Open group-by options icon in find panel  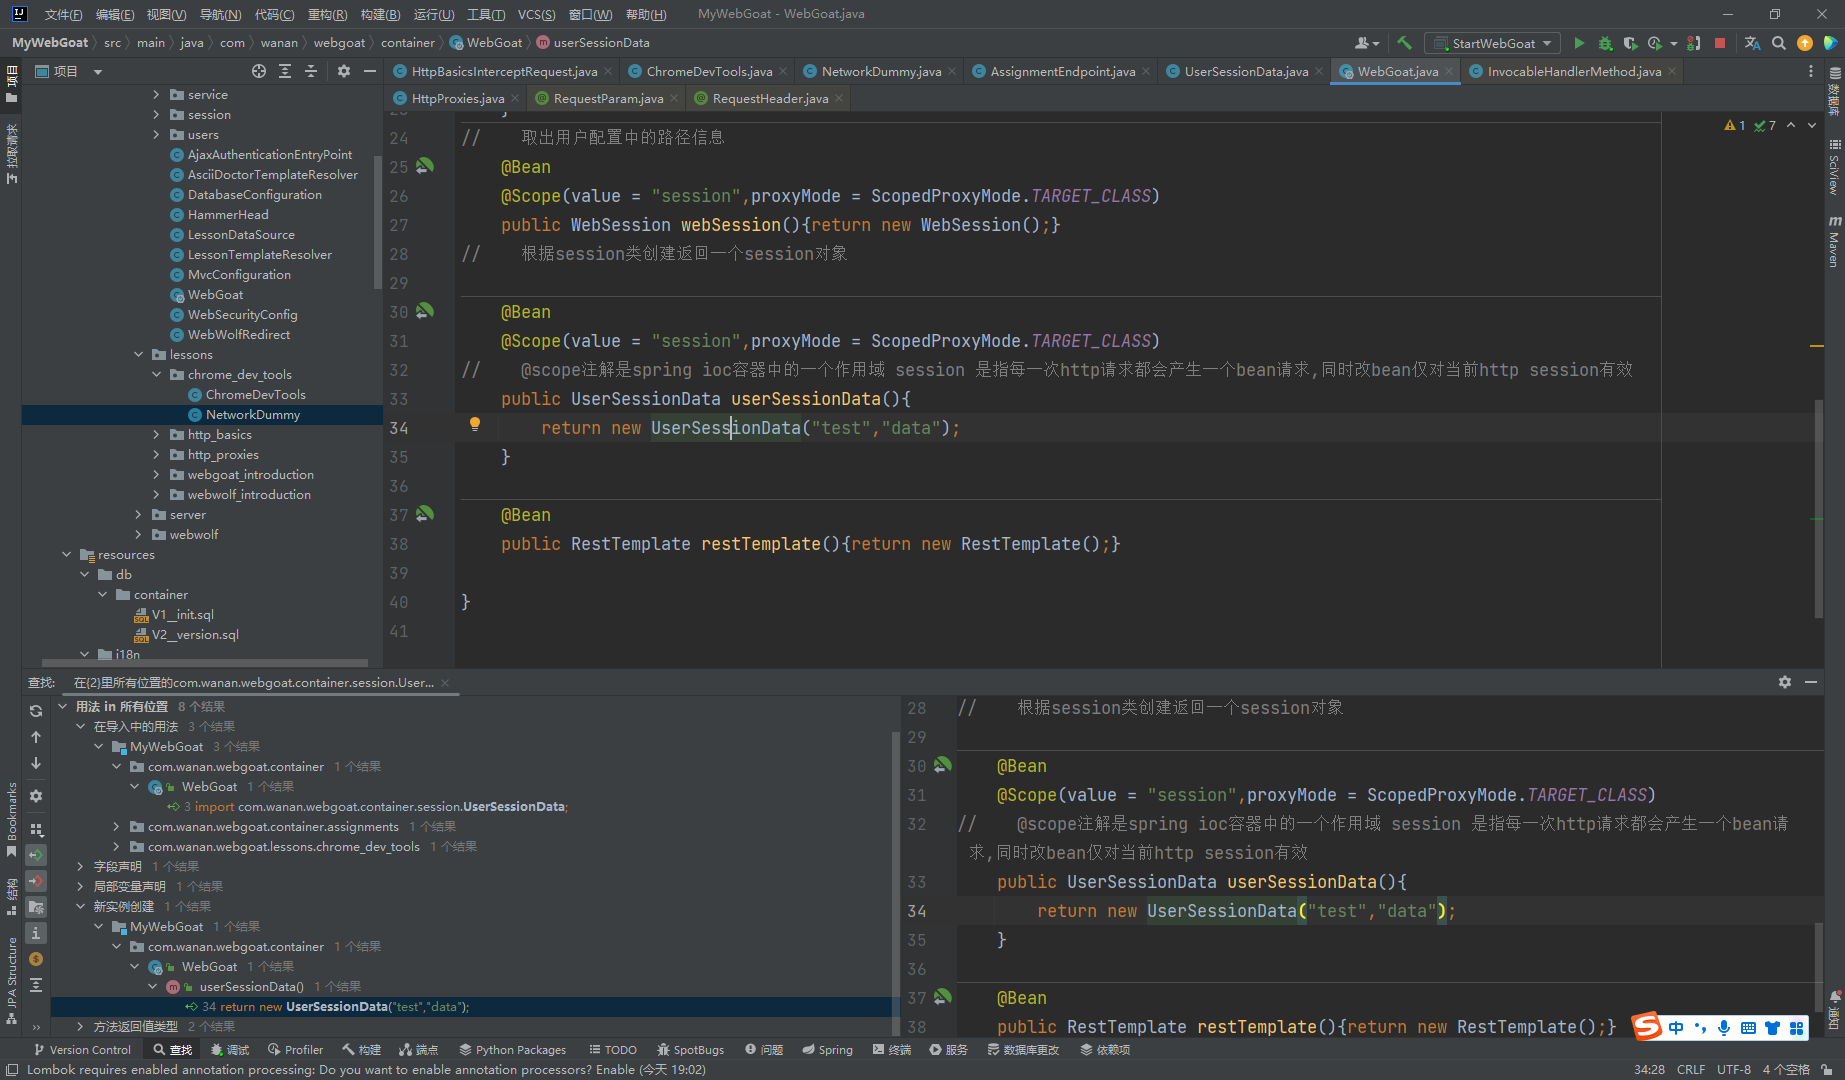[36, 829]
